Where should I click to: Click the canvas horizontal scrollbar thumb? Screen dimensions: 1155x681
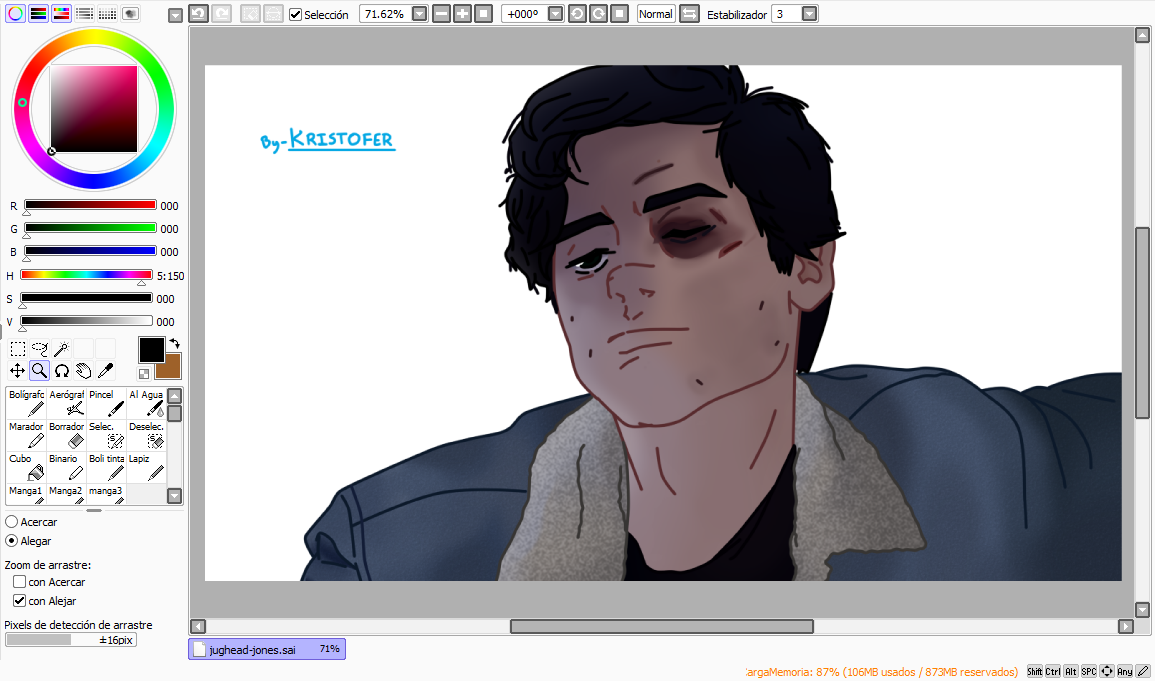661,627
